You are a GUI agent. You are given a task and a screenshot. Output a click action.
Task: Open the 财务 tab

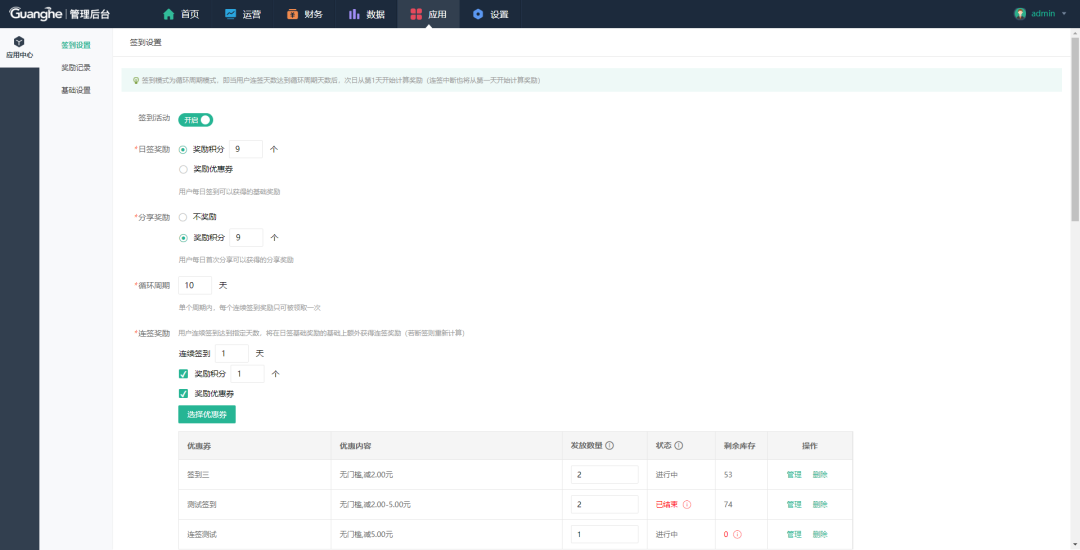pos(305,14)
